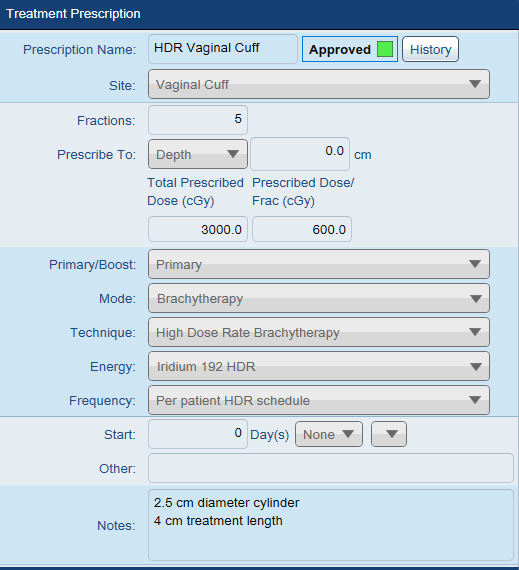Click the Prescribed Dose/Frac field
This screenshot has height=570, width=519.
302,229
